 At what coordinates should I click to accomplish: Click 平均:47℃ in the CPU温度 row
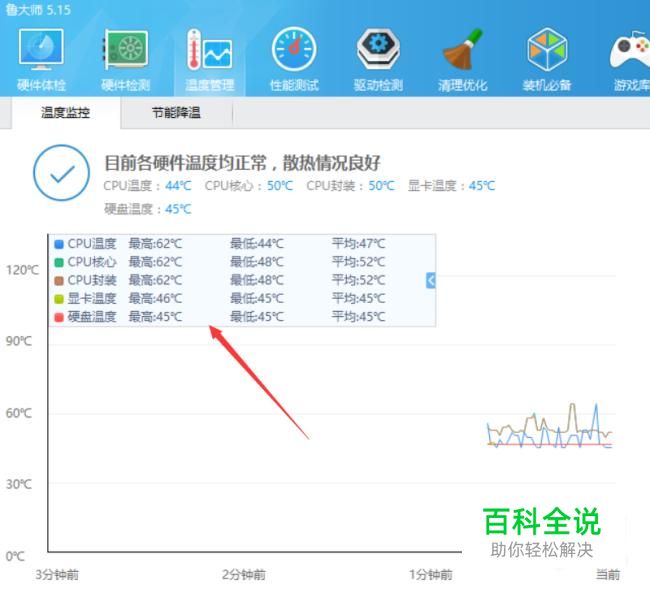click(358, 244)
